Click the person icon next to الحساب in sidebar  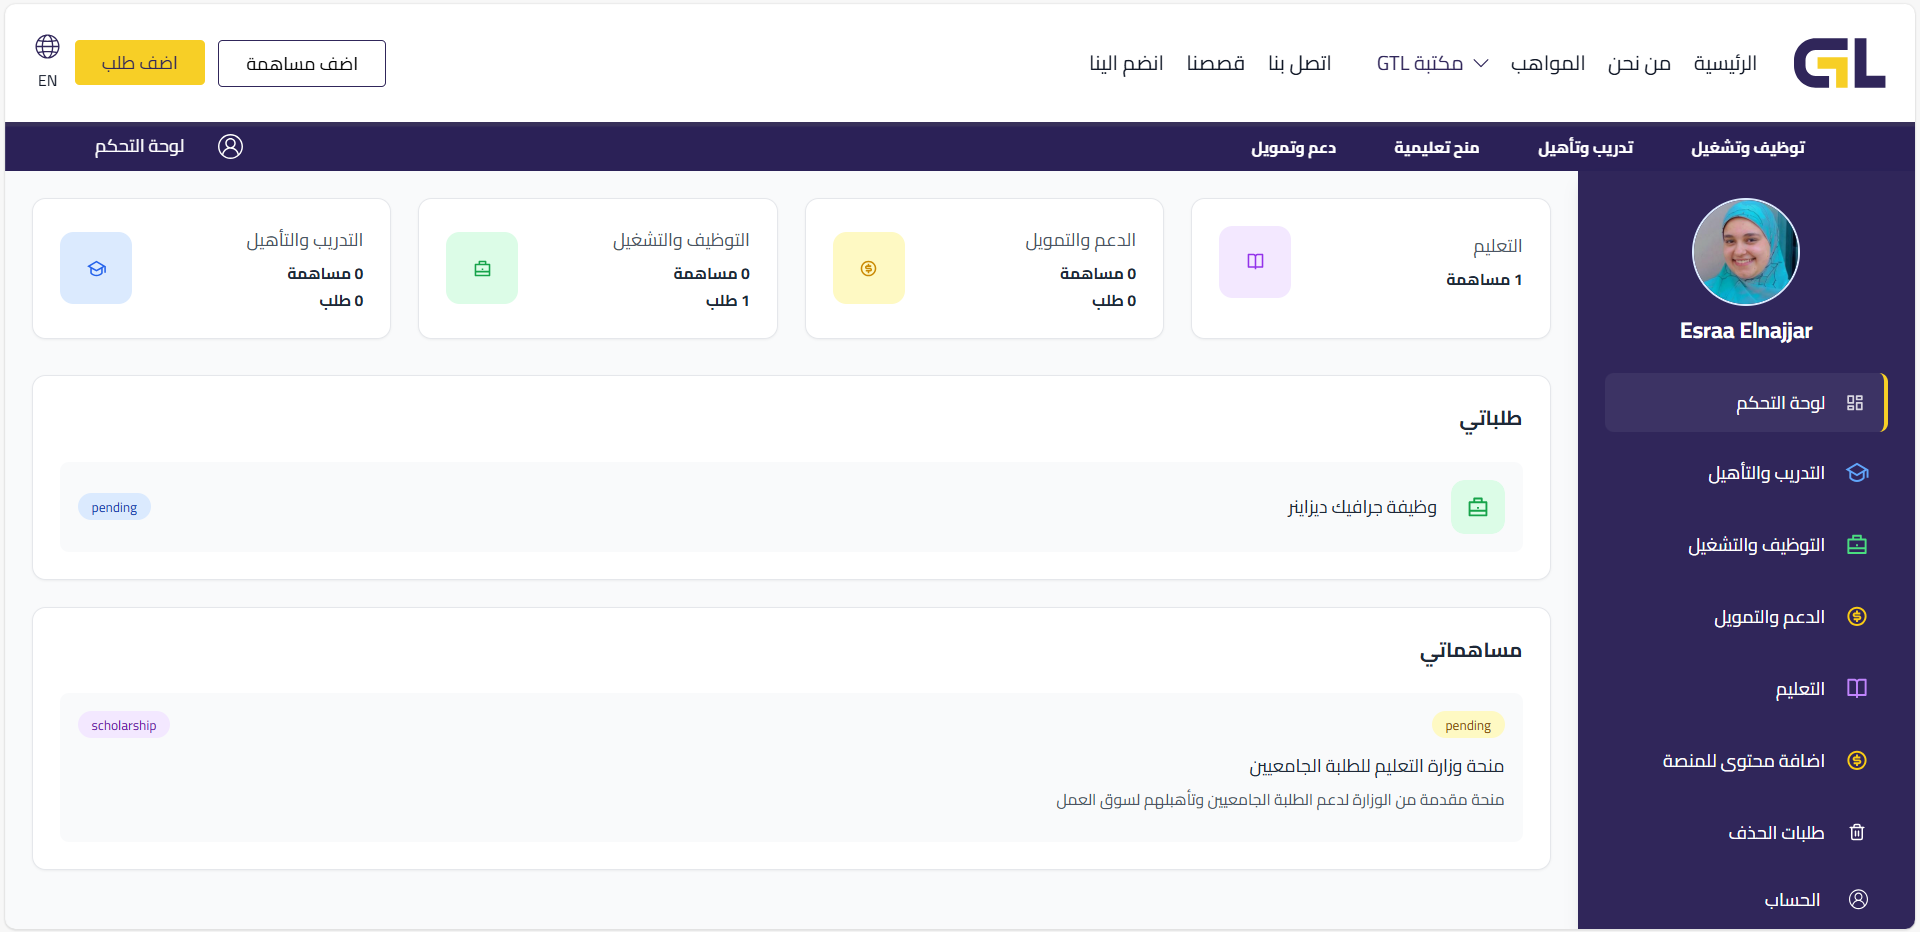tap(1858, 900)
